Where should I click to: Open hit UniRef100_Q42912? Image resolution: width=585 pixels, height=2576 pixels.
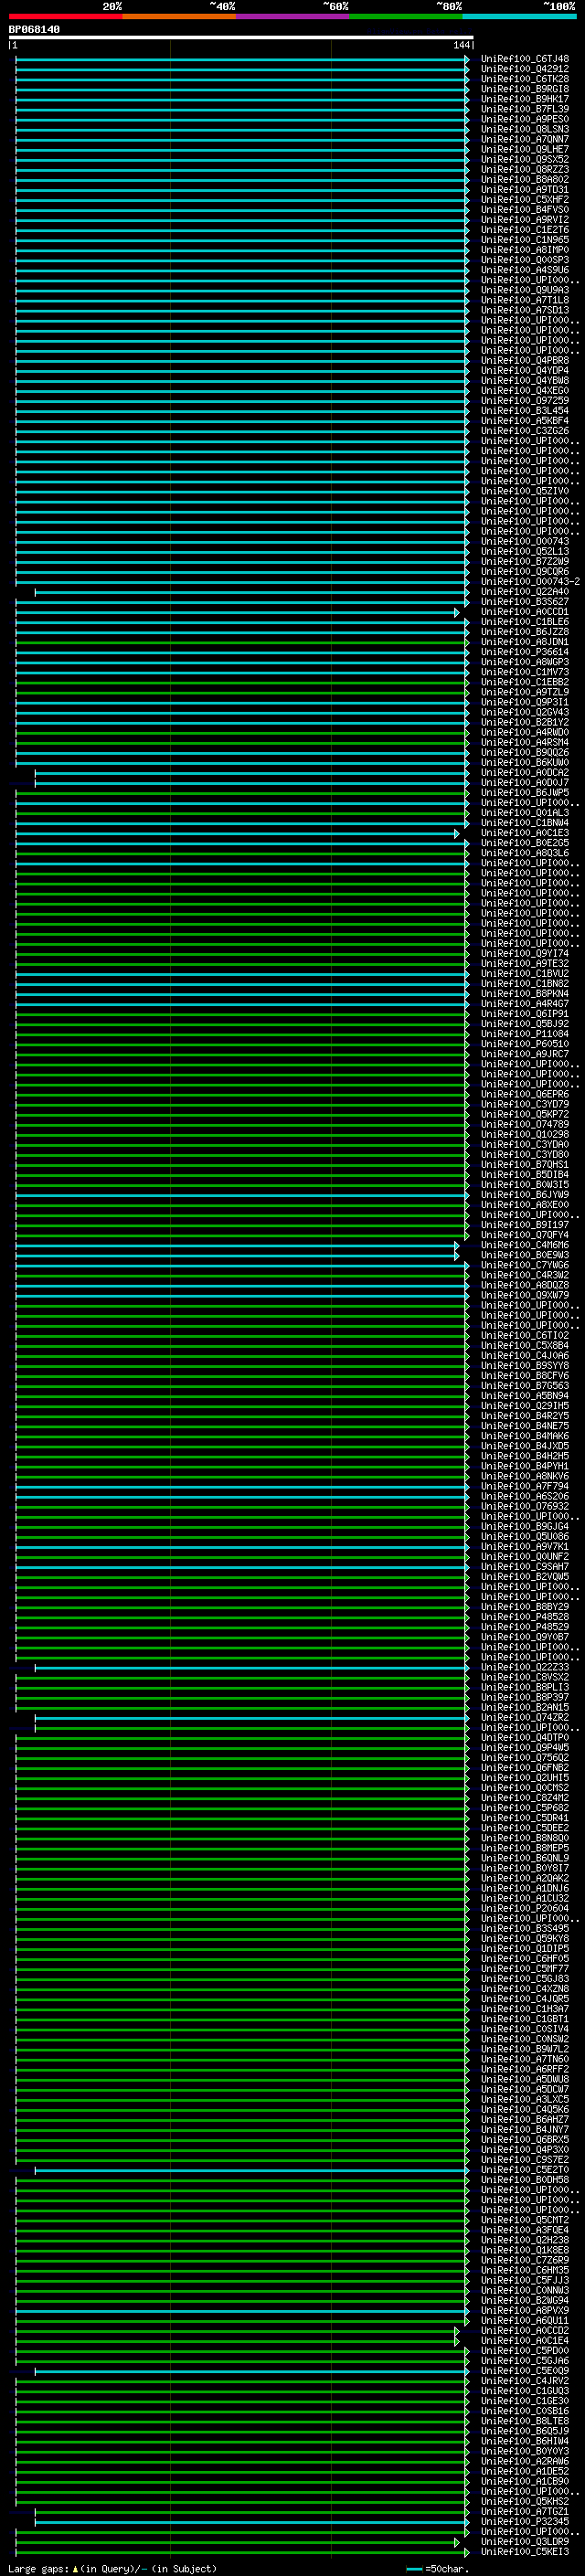[524, 69]
